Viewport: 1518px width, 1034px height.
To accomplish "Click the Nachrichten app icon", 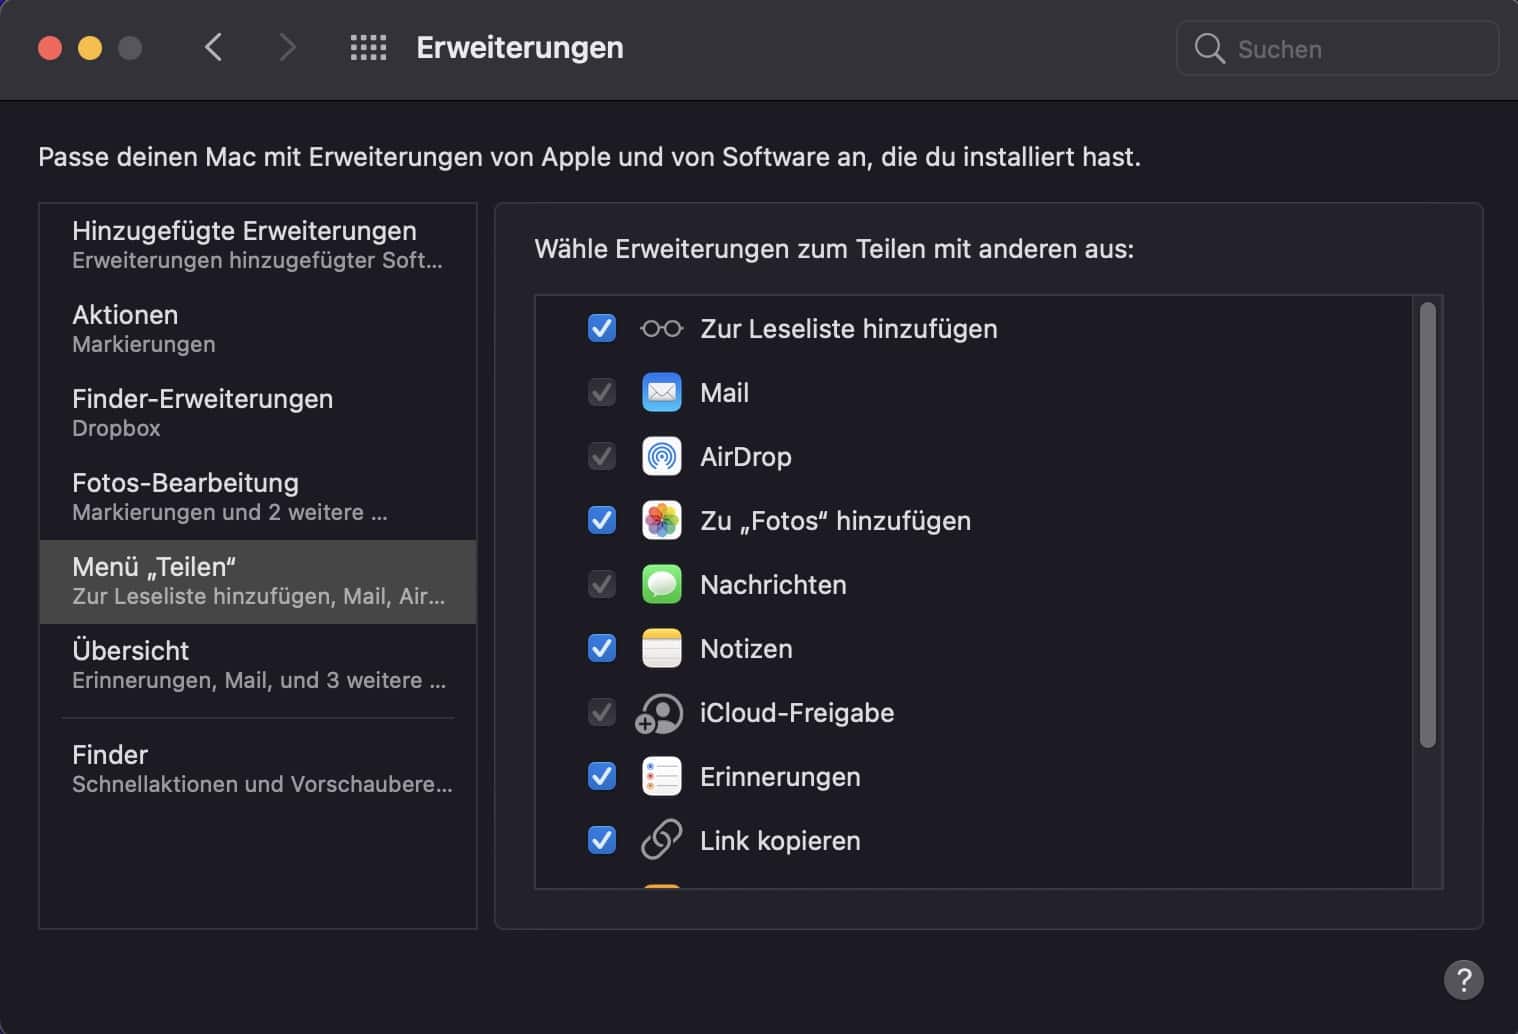I will (661, 585).
